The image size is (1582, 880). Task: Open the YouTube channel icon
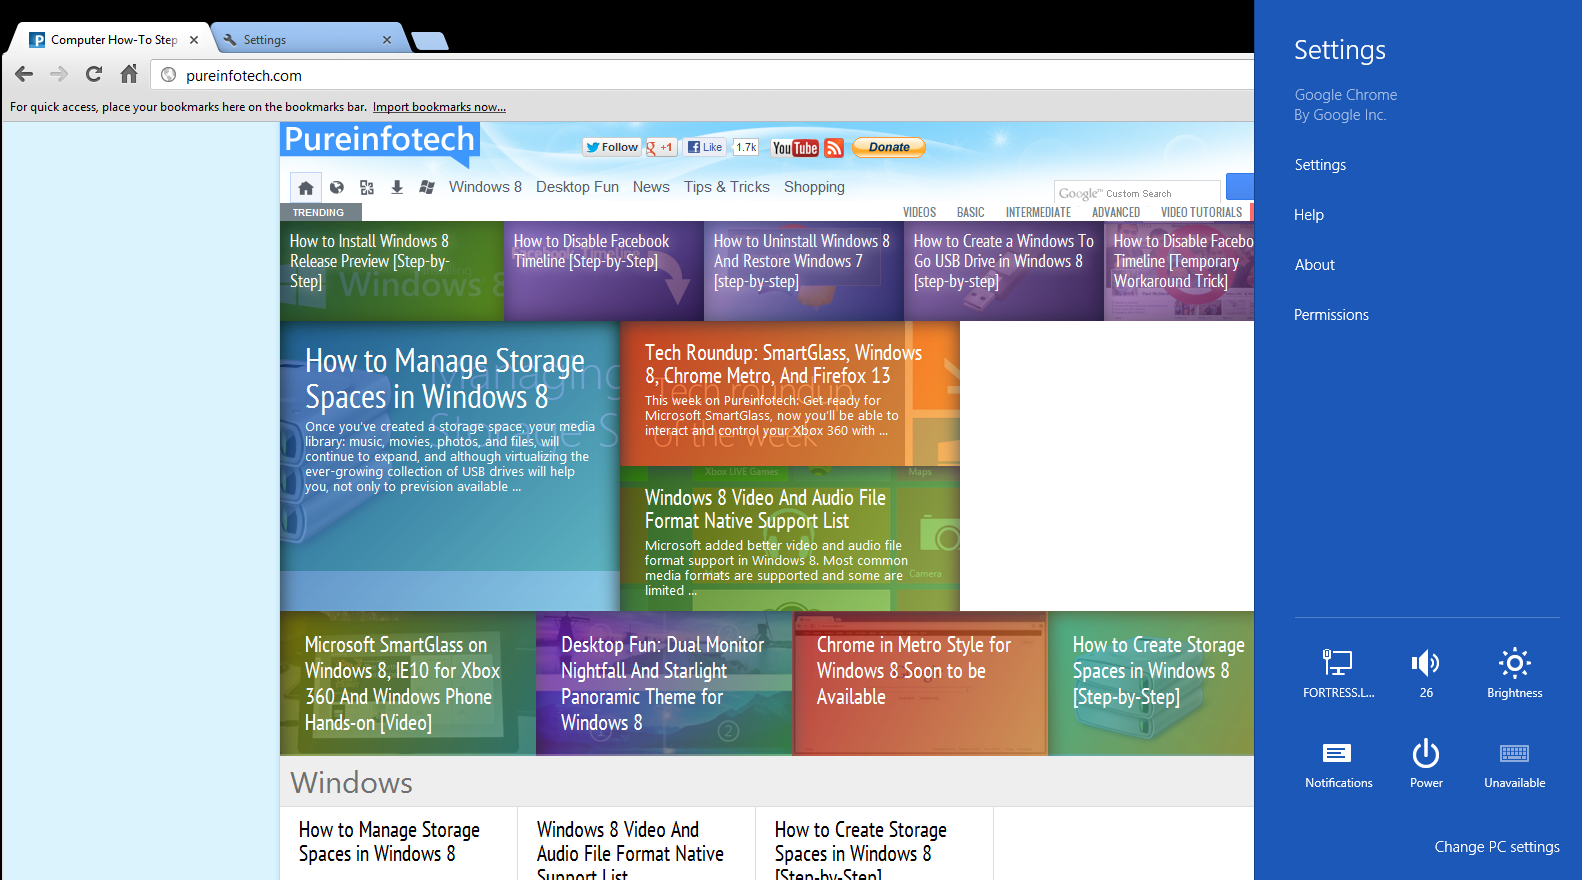pos(795,148)
